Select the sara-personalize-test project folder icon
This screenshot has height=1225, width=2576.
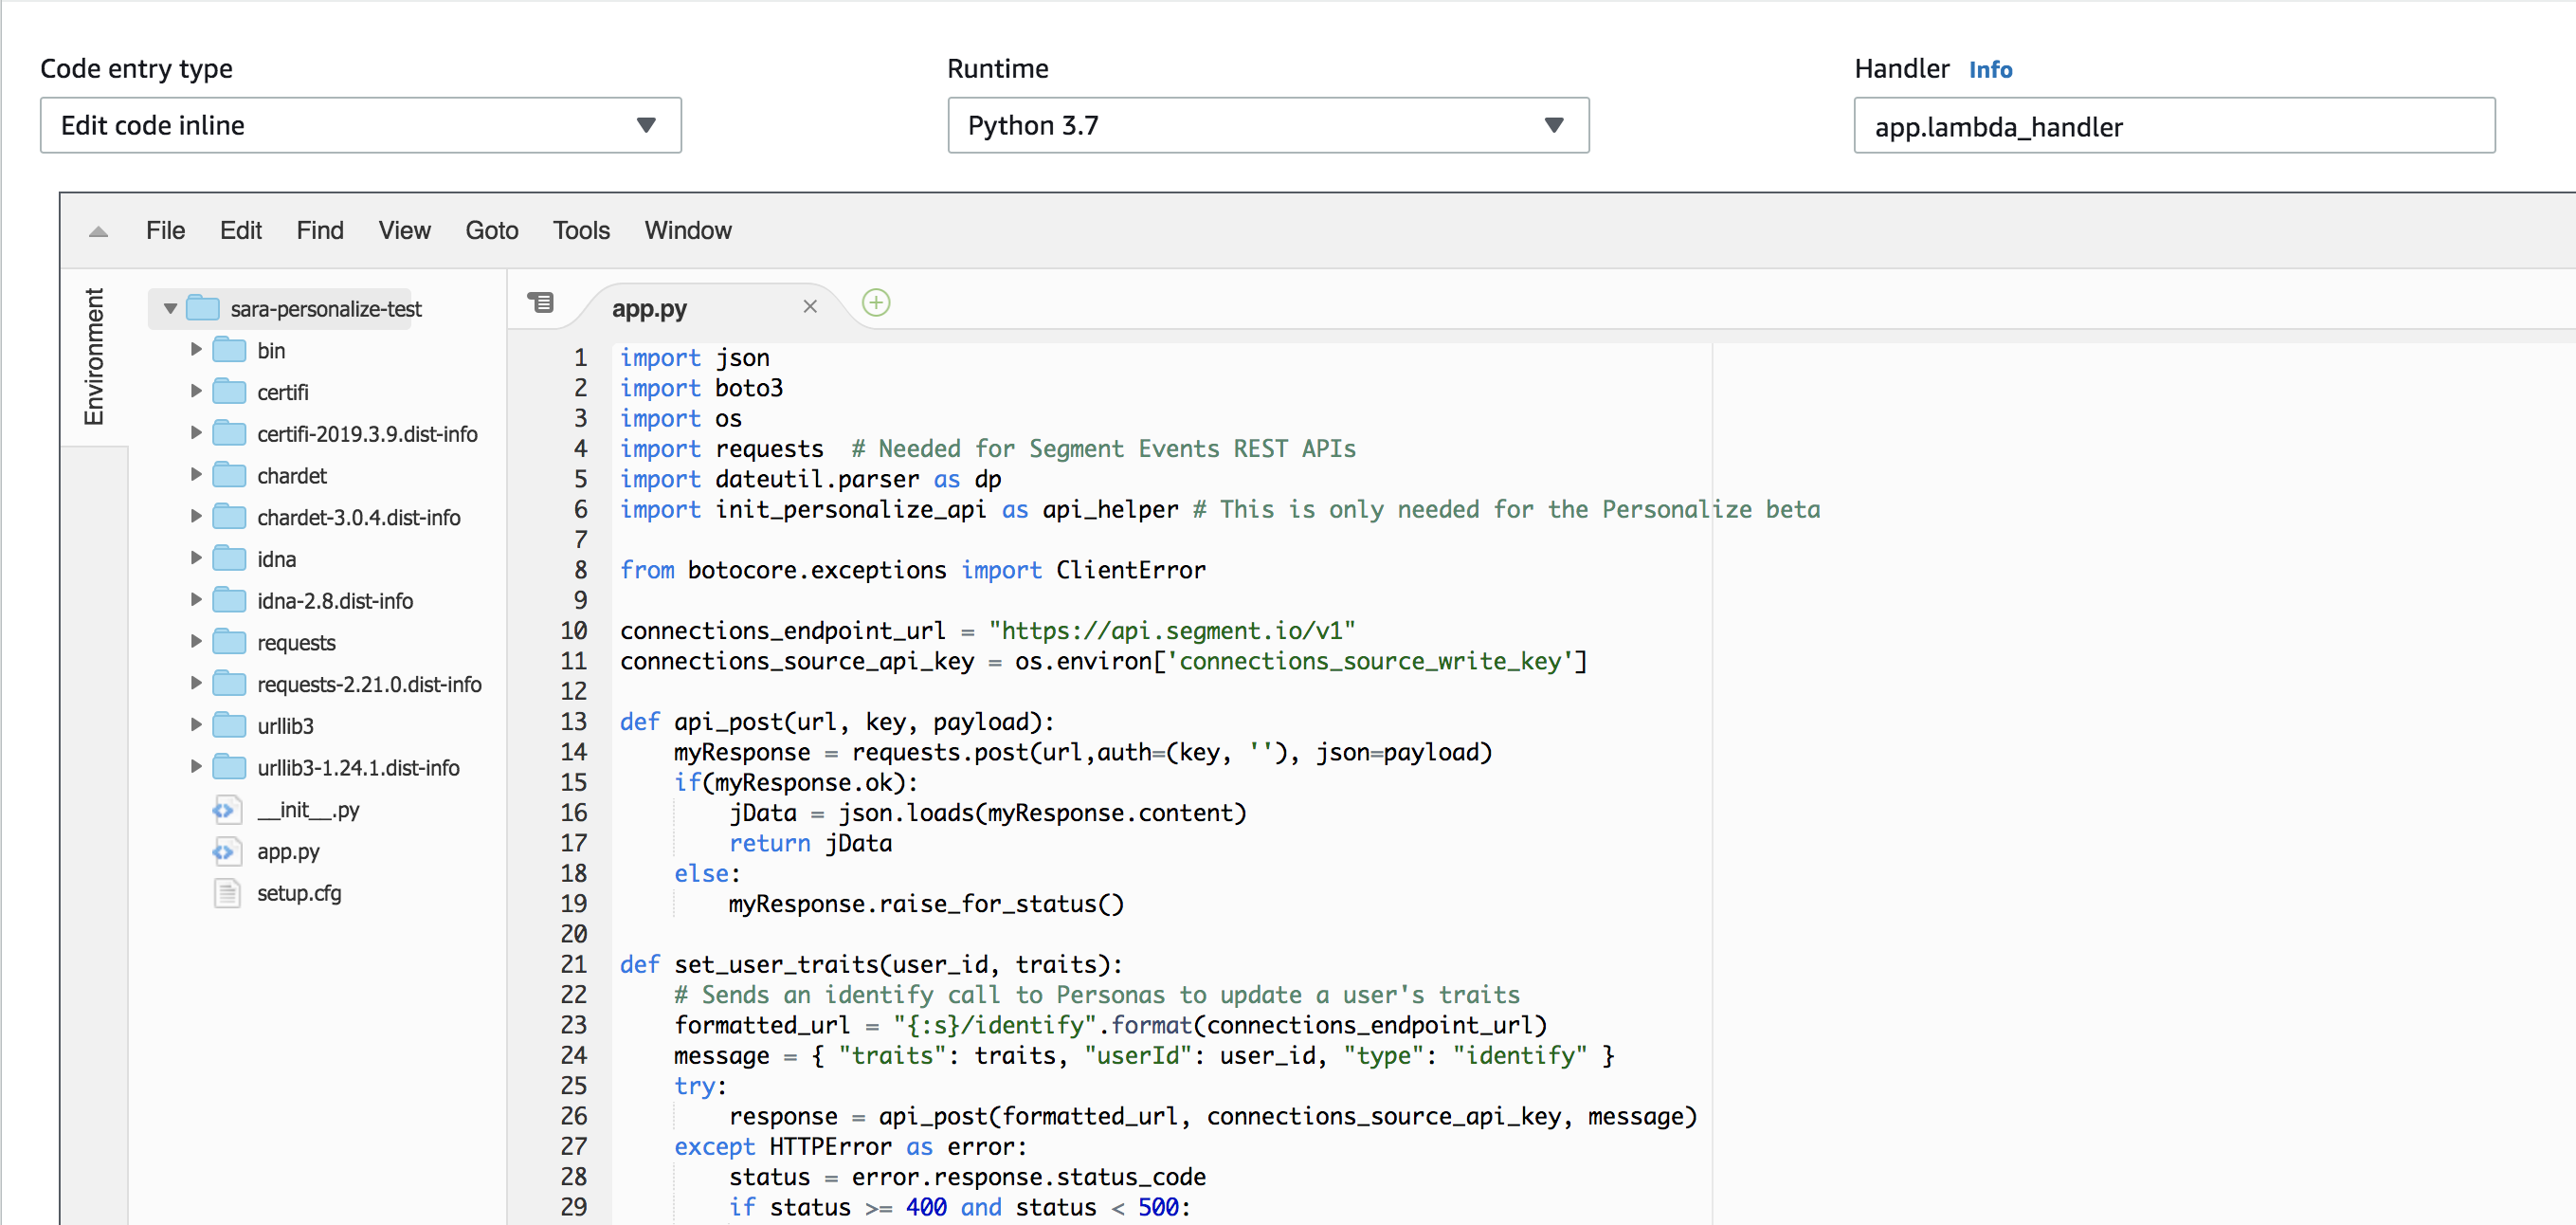(203, 308)
